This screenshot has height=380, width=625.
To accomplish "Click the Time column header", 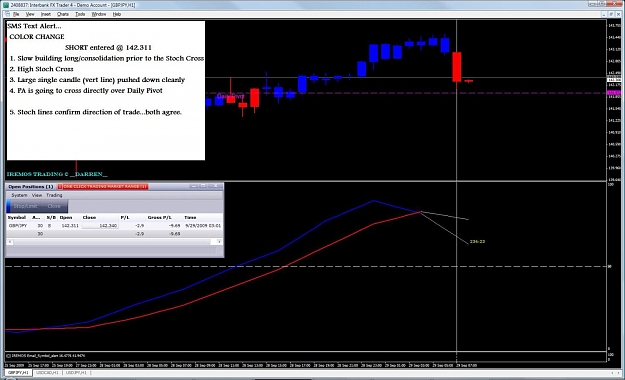I will [190, 217].
